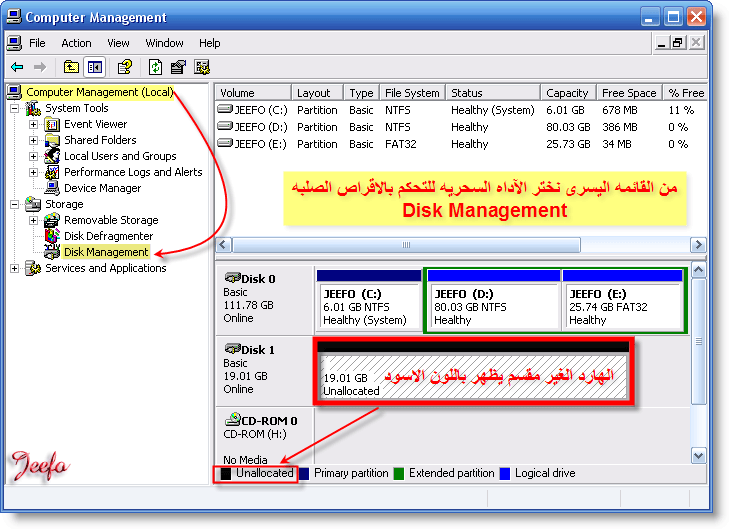Click the Unallocated black legend swatch

pos(226,474)
